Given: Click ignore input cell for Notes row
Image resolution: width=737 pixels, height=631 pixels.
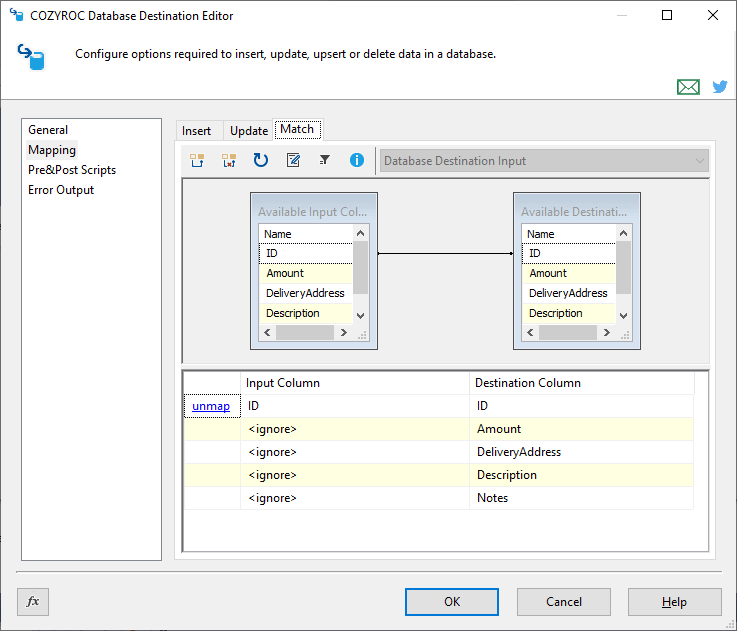Looking at the screenshot, I should (x=355, y=498).
